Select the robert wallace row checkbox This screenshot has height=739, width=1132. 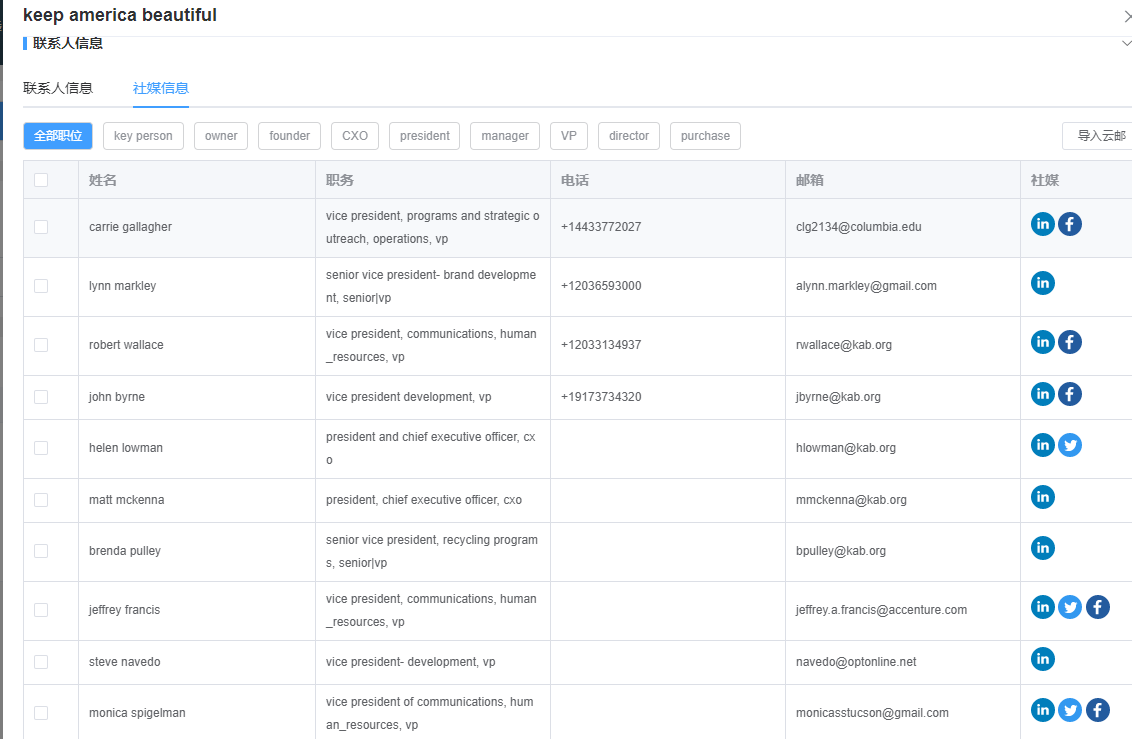(x=41, y=345)
